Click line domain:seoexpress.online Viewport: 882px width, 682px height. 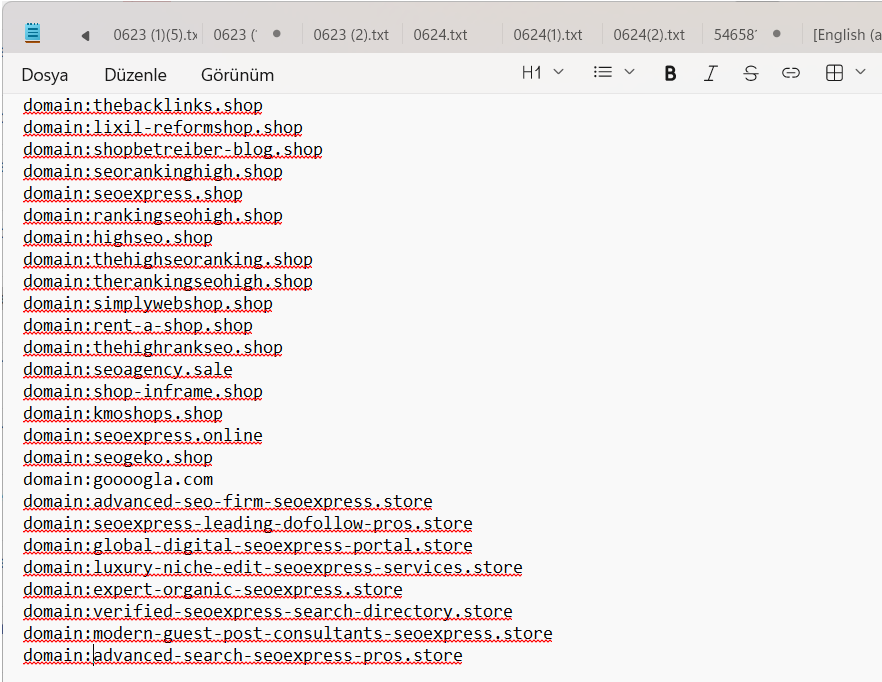coord(143,435)
